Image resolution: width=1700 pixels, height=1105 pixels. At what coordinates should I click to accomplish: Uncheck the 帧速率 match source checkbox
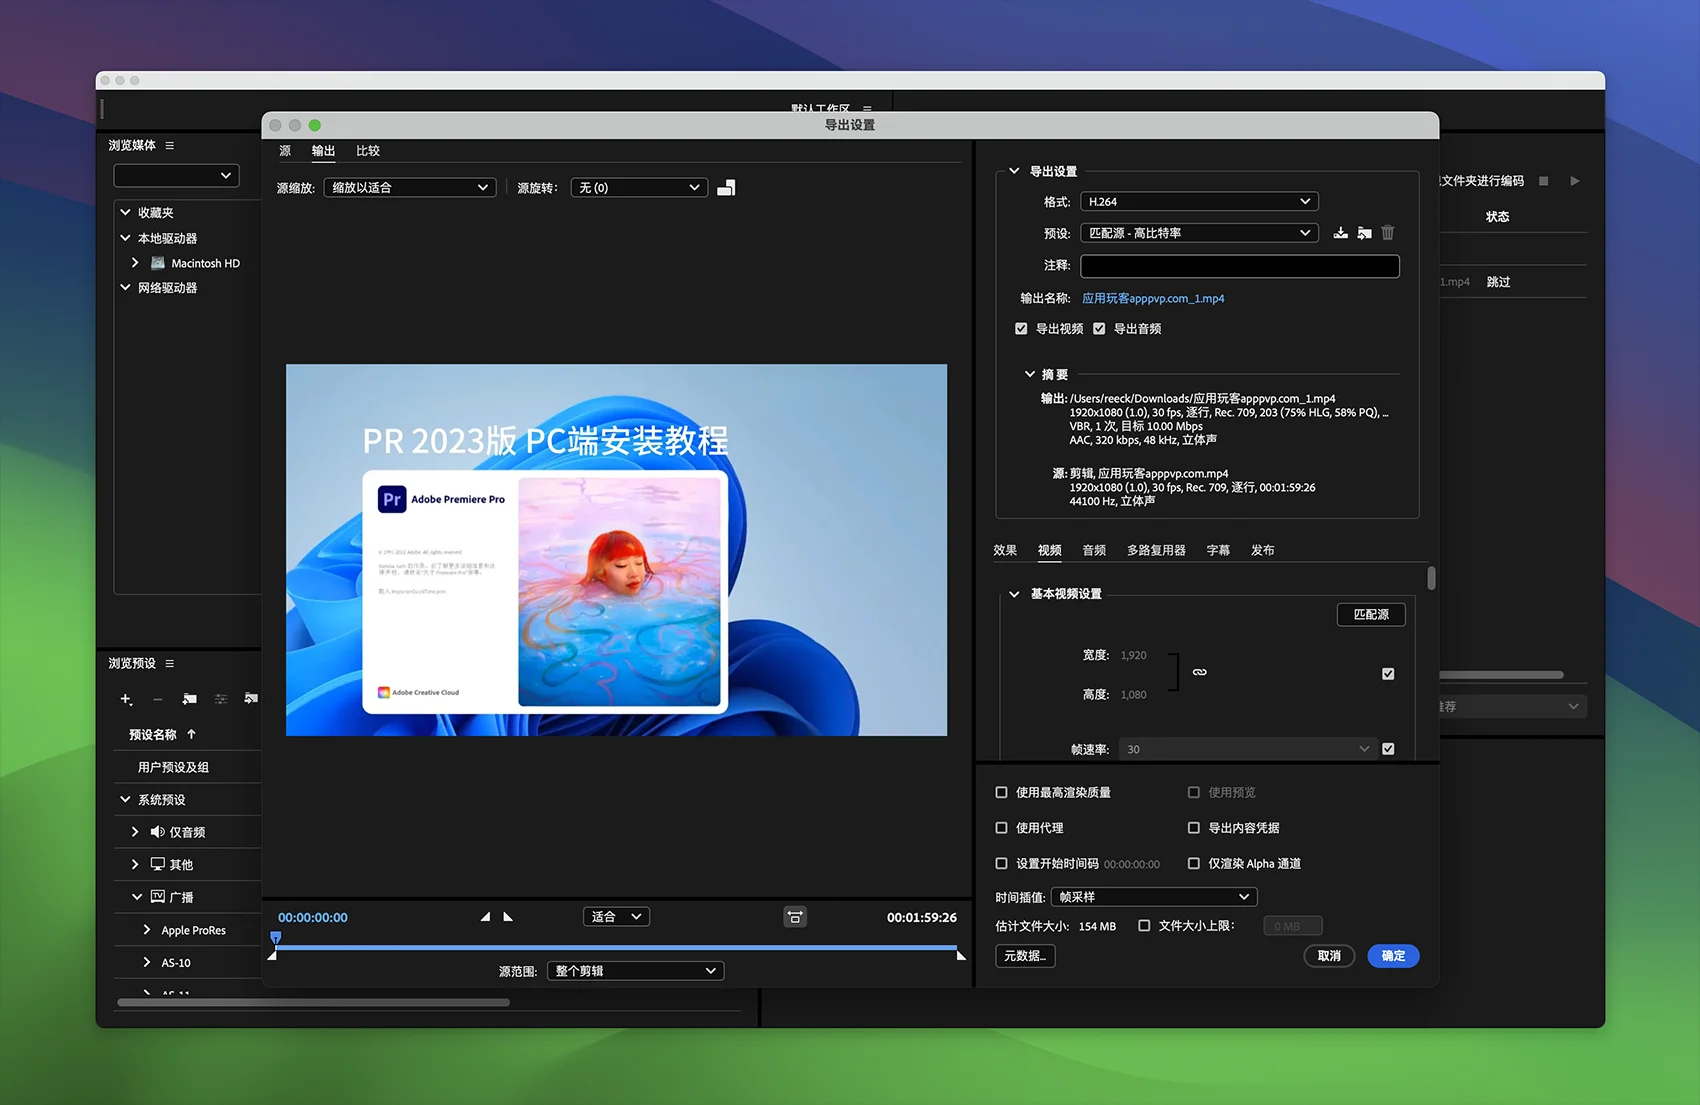tap(1388, 749)
